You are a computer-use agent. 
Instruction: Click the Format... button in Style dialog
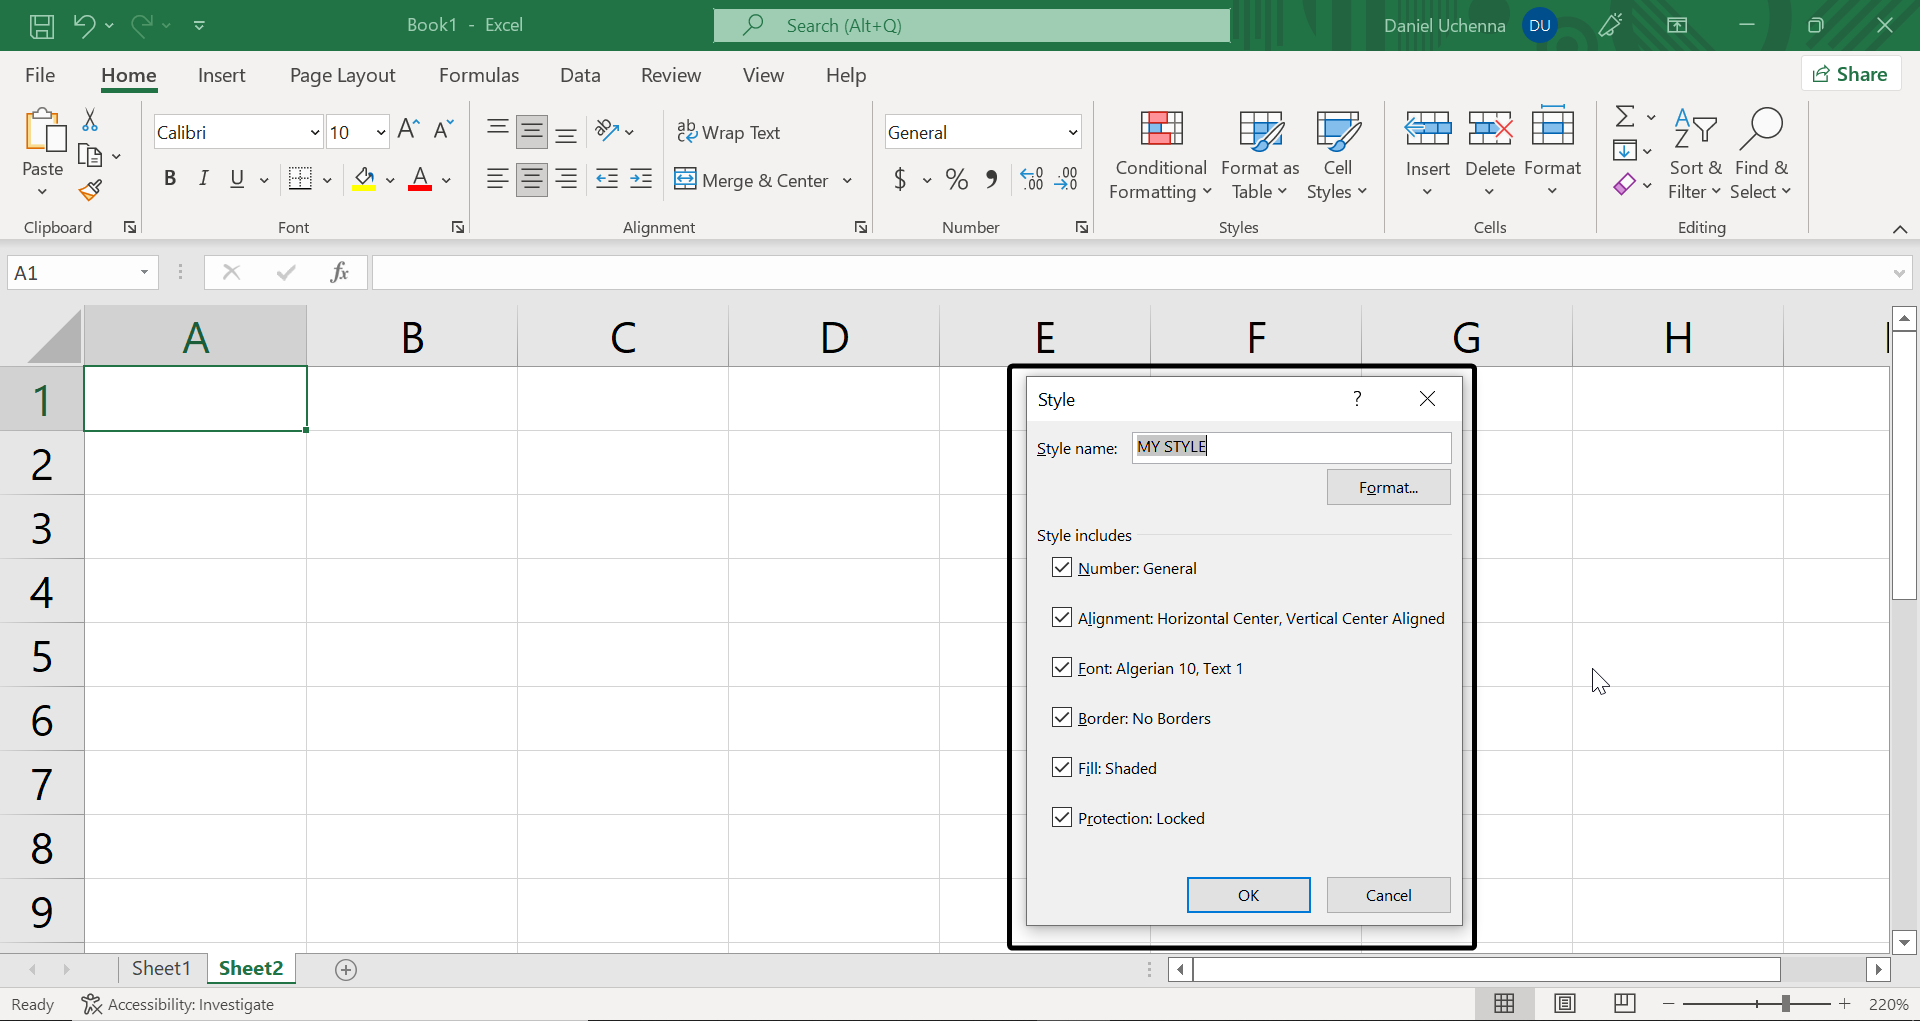(x=1388, y=488)
